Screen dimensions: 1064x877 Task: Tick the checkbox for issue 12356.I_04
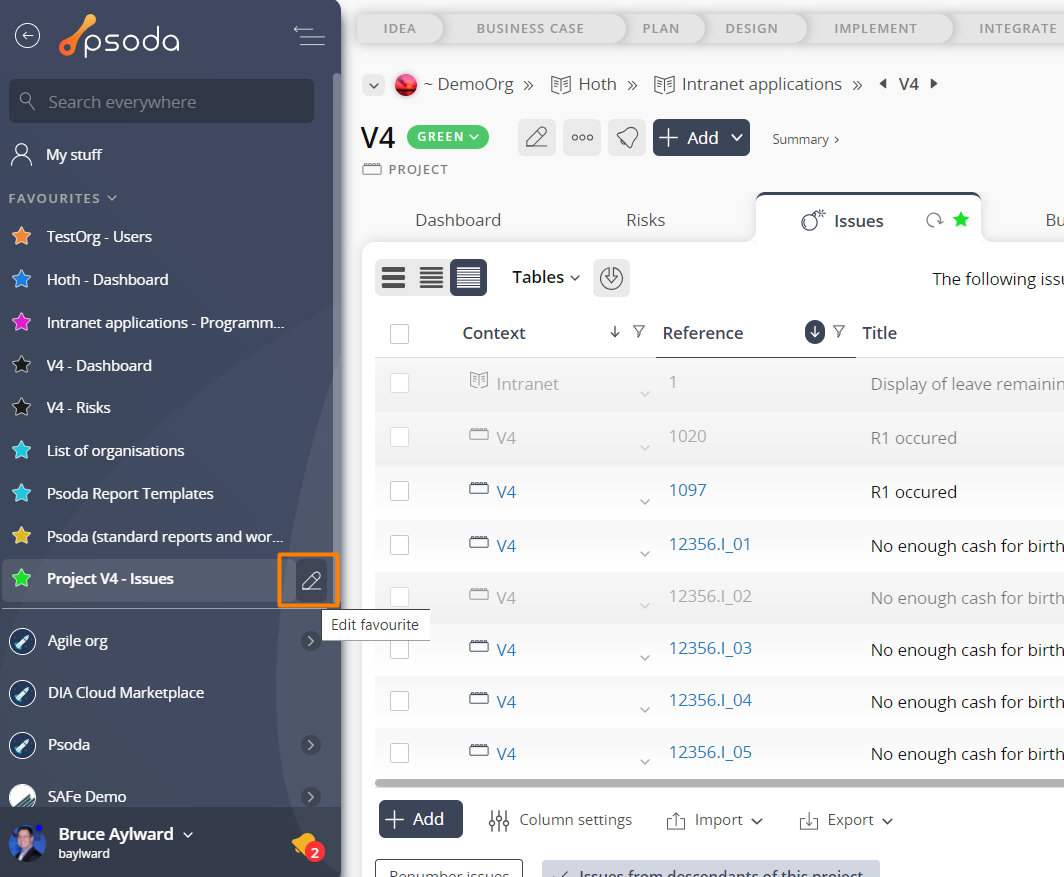(400, 701)
